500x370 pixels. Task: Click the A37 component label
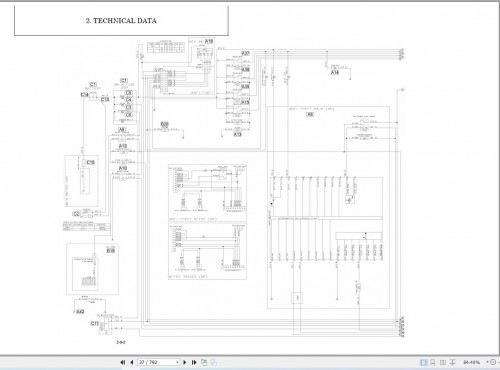click(x=245, y=53)
